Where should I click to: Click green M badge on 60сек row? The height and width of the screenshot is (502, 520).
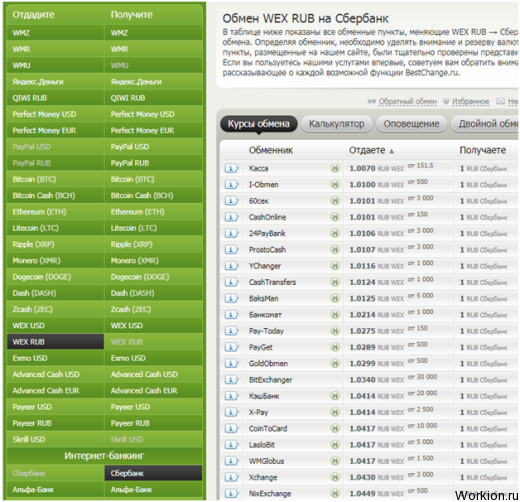(x=335, y=201)
